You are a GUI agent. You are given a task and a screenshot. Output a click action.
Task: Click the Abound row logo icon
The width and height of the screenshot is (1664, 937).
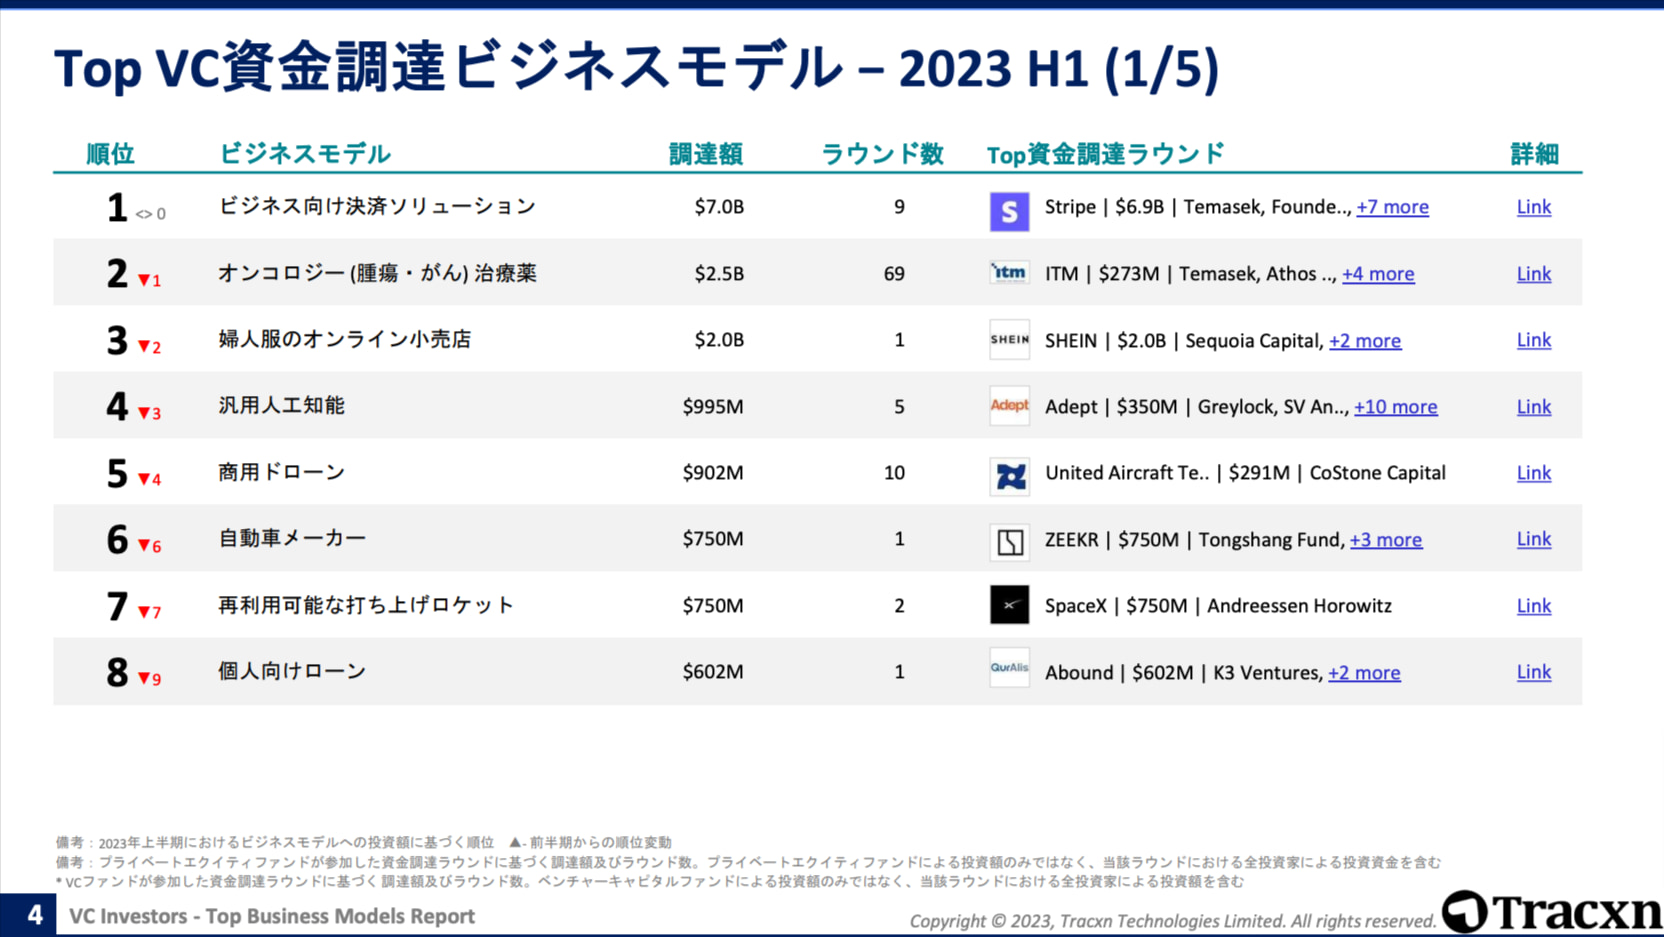1009,668
